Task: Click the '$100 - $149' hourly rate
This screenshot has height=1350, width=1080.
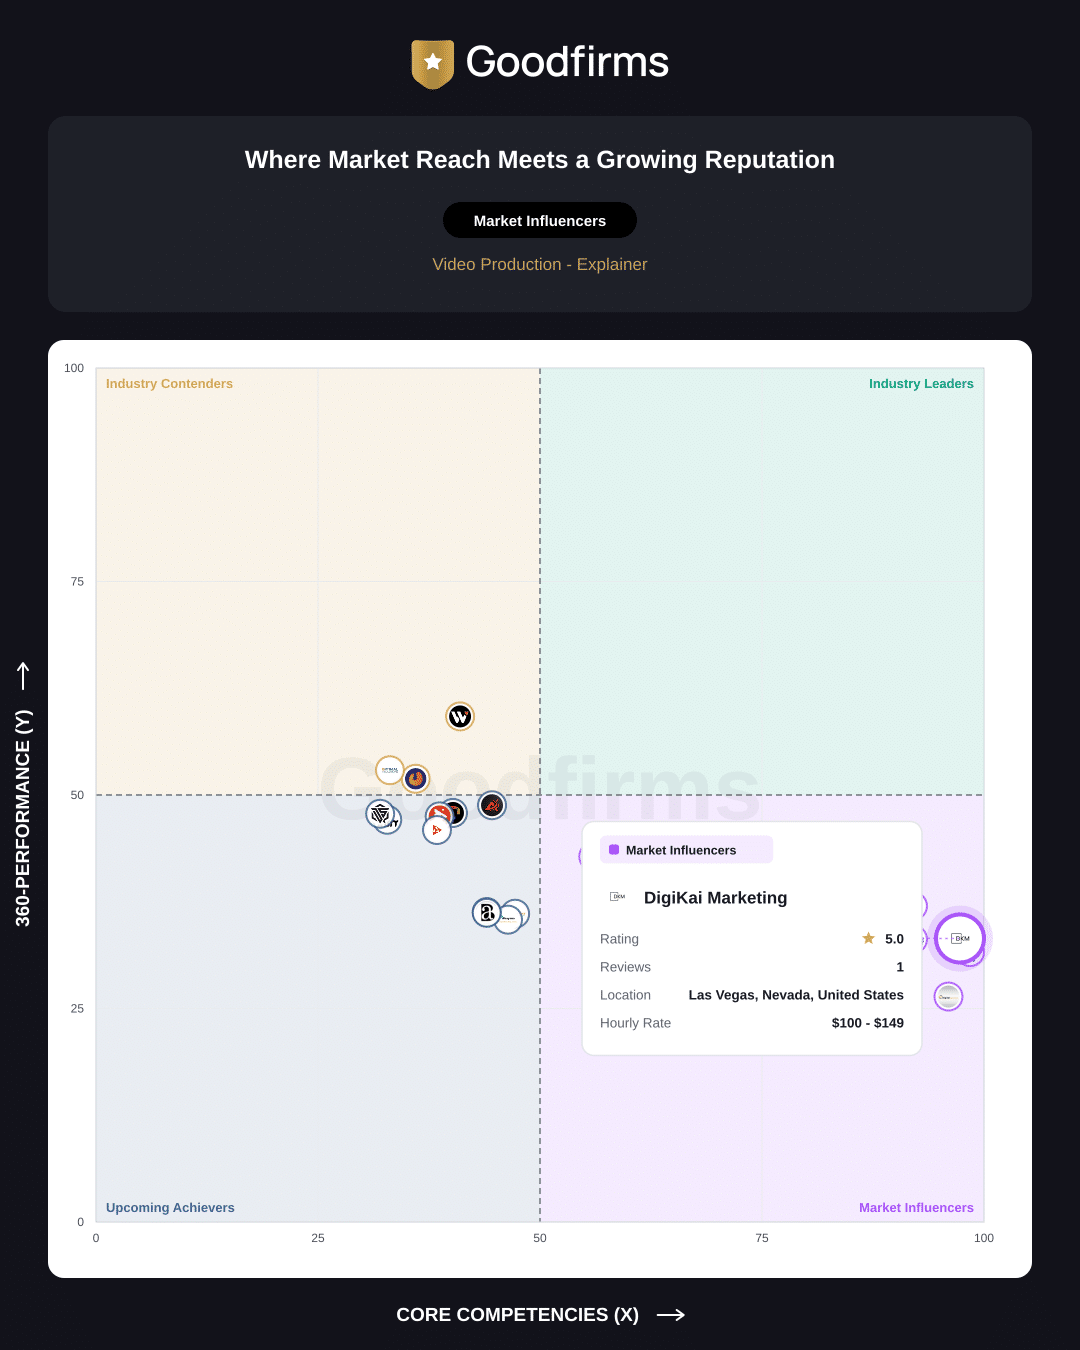Action: tap(868, 1023)
